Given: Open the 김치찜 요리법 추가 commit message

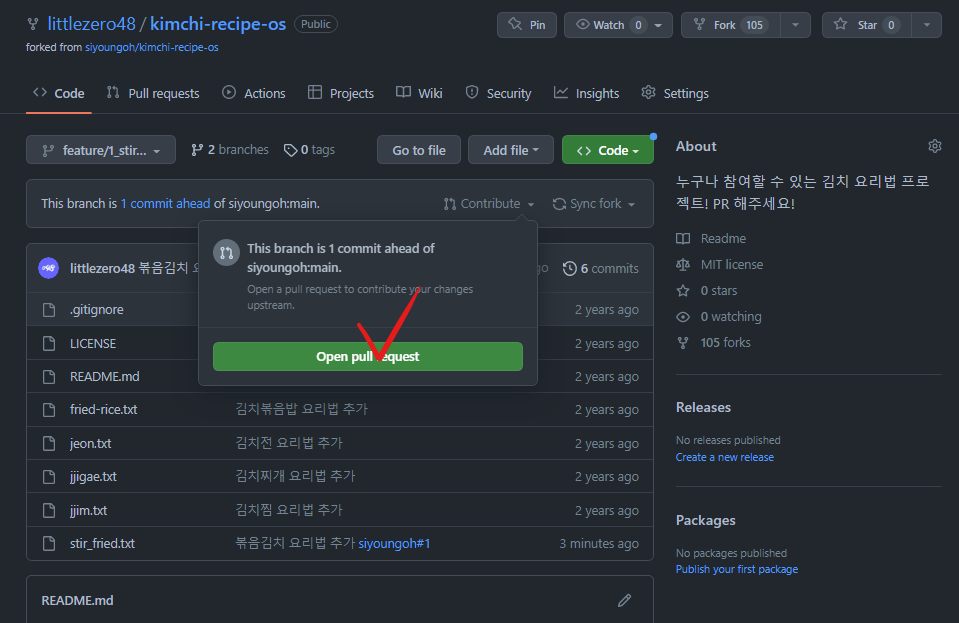Looking at the screenshot, I should click(289, 510).
